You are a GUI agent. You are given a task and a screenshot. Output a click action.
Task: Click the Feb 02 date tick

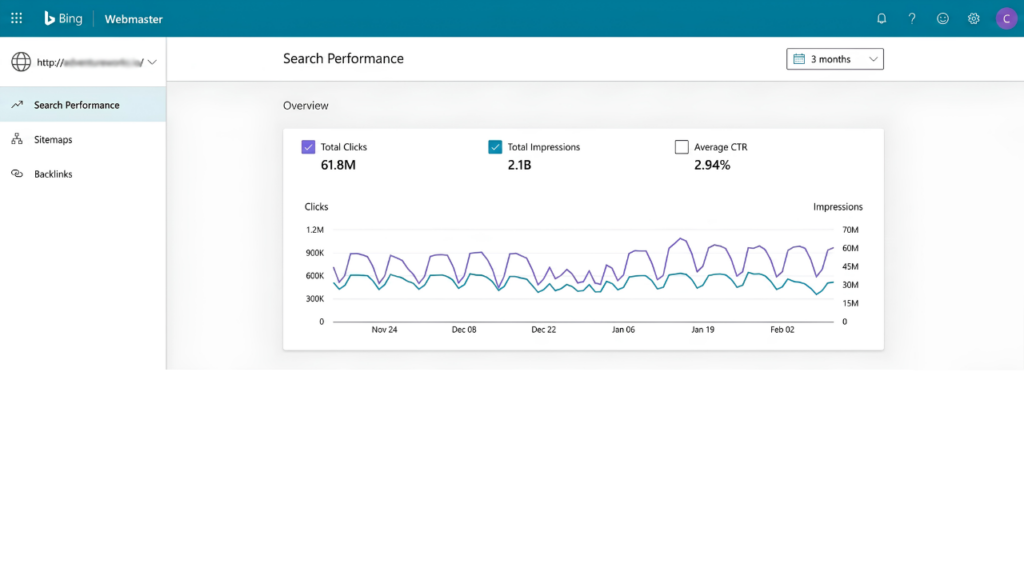782,330
